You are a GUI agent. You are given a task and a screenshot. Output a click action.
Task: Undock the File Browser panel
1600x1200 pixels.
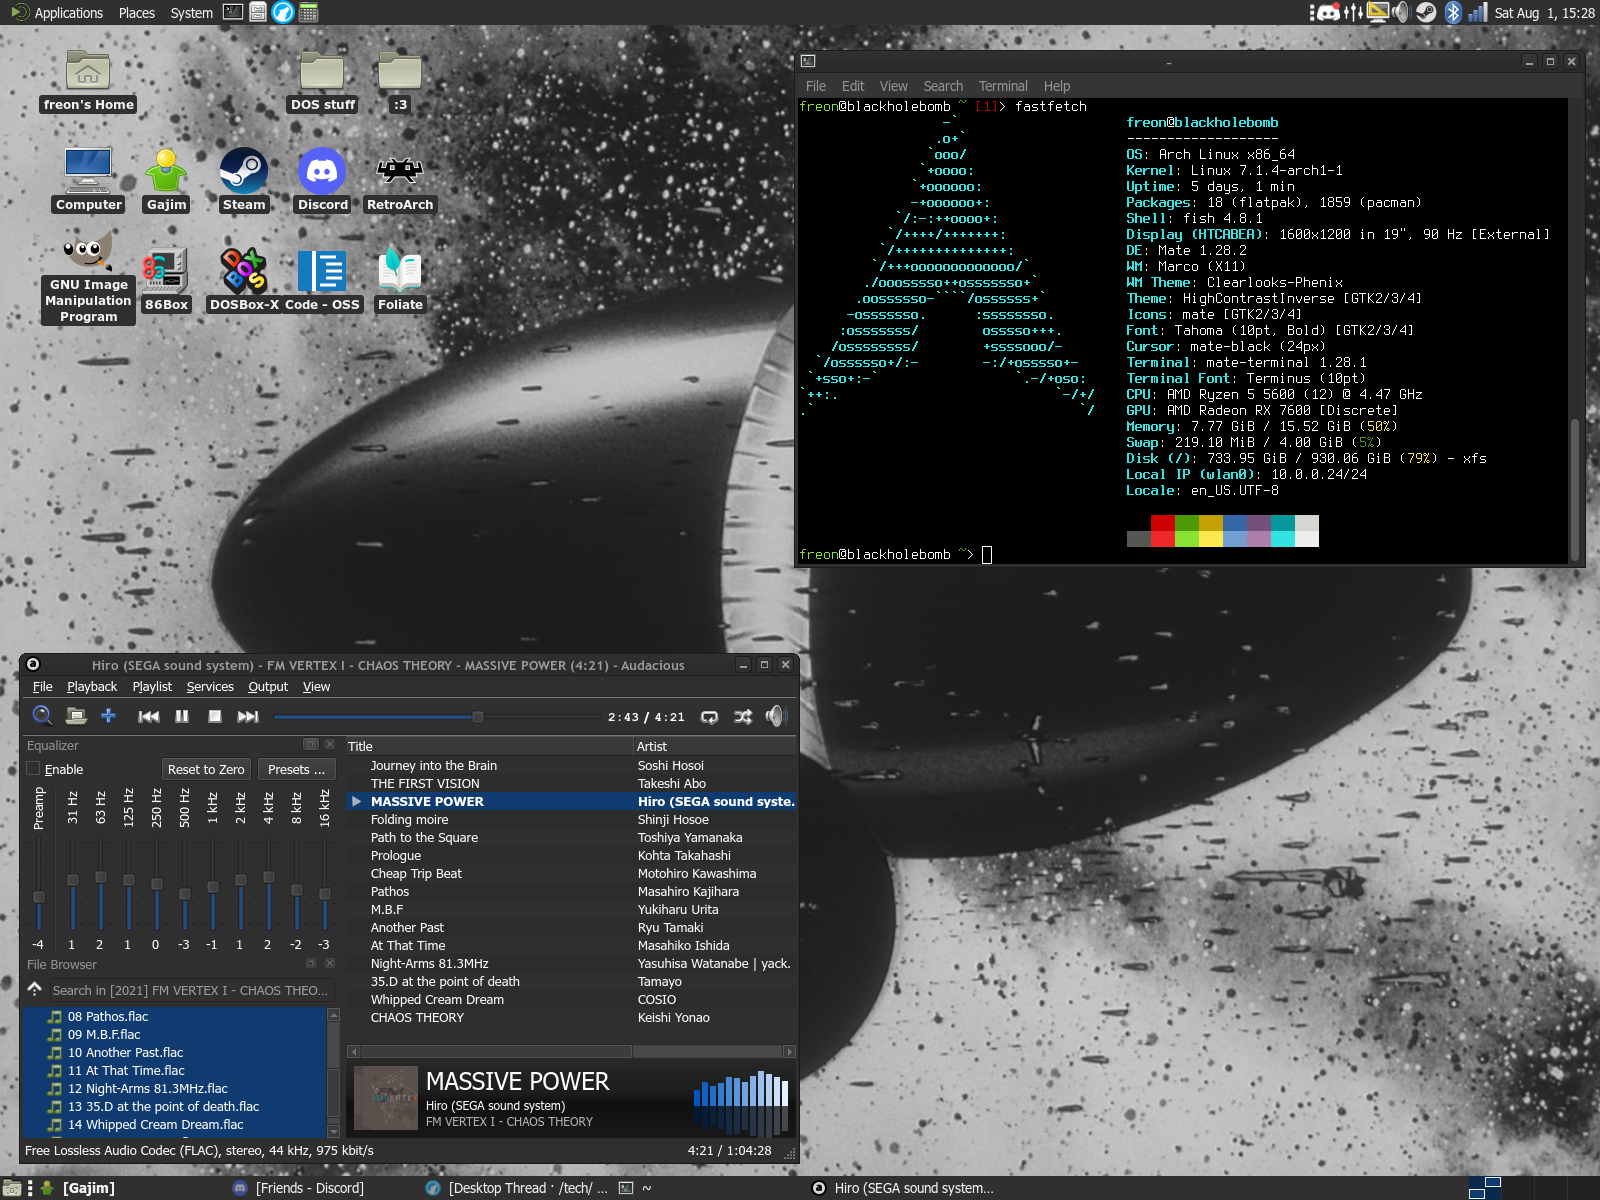311,963
